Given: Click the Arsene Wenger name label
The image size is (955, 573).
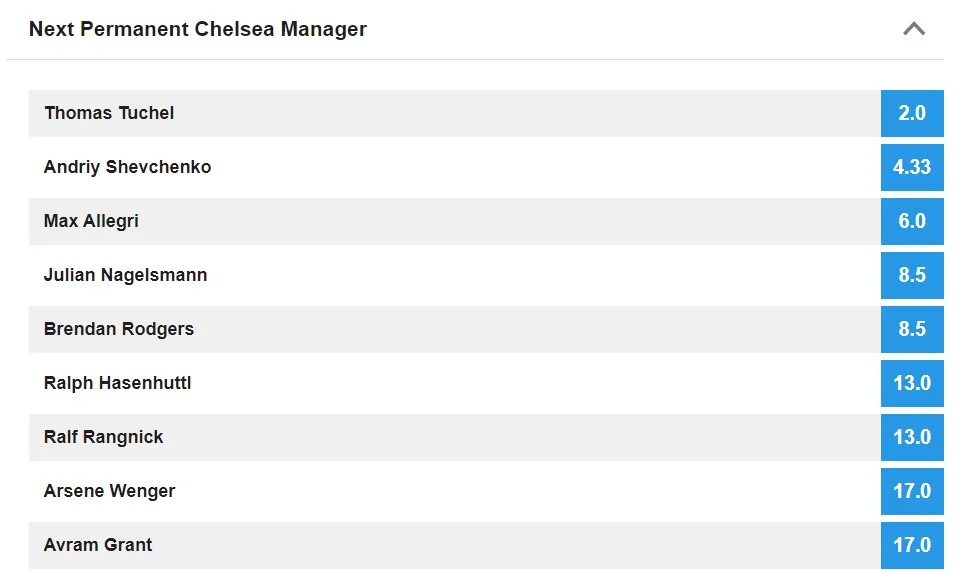Looking at the screenshot, I should pos(109,491).
